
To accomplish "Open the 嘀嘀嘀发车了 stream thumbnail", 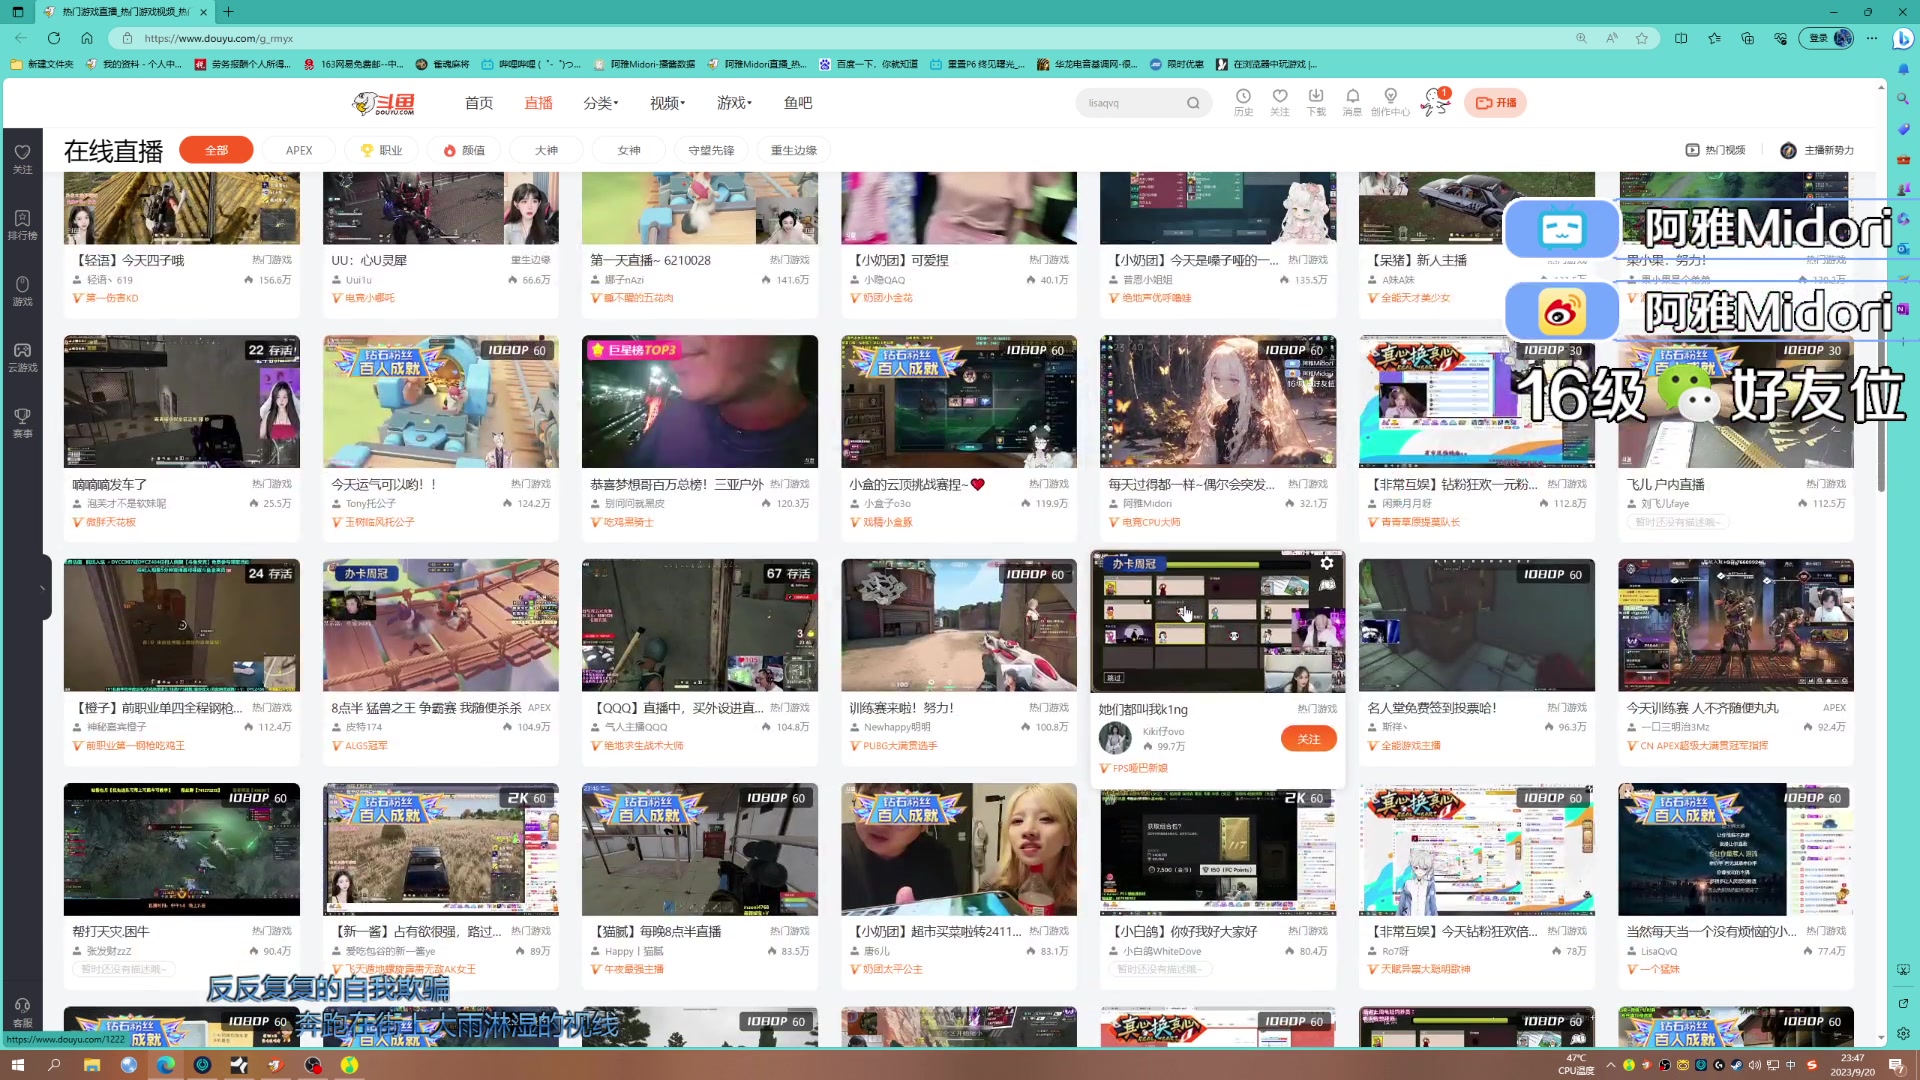I will pyautogui.click(x=181, y=401).
